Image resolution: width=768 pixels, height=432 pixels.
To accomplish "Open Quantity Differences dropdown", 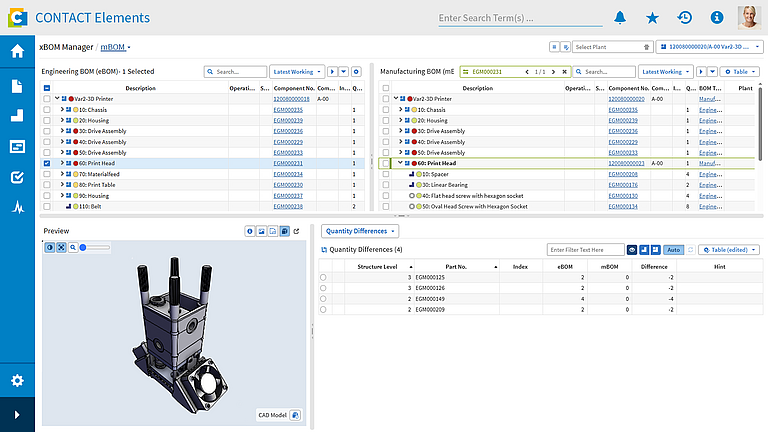I will pyautogui.click(x=360, y=231).
